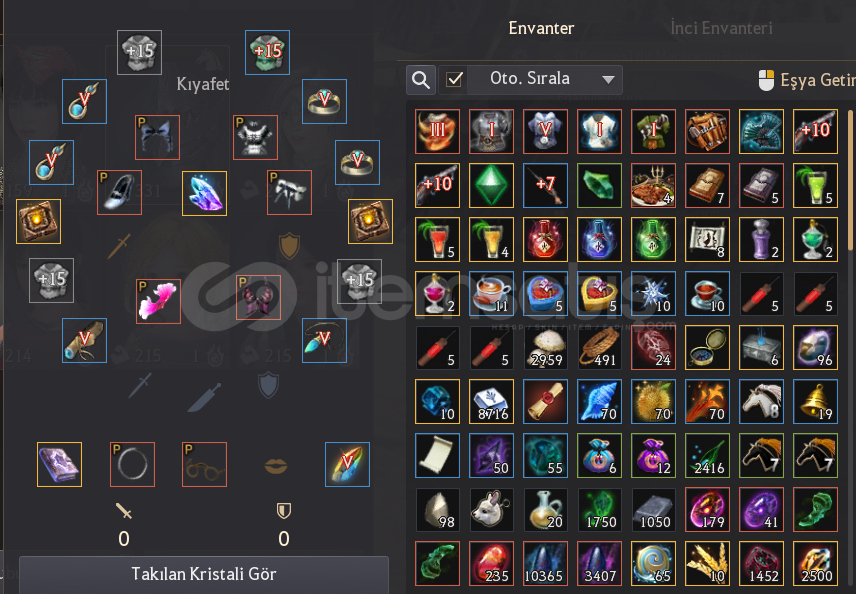
Task: Open the Envanter tab
Action: tap(541, 28)
